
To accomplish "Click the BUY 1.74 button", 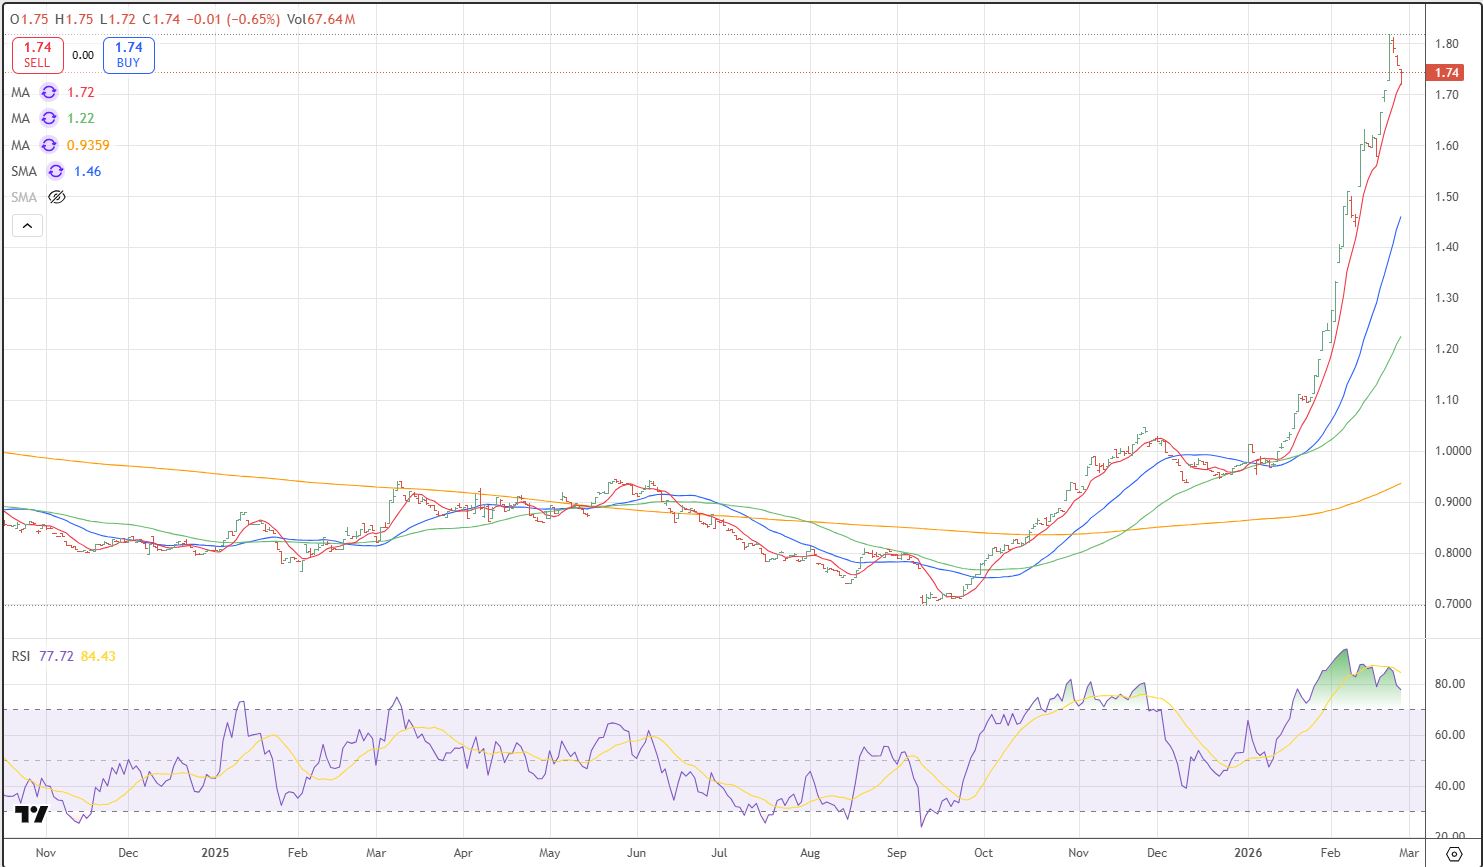I will click(128, 54).
